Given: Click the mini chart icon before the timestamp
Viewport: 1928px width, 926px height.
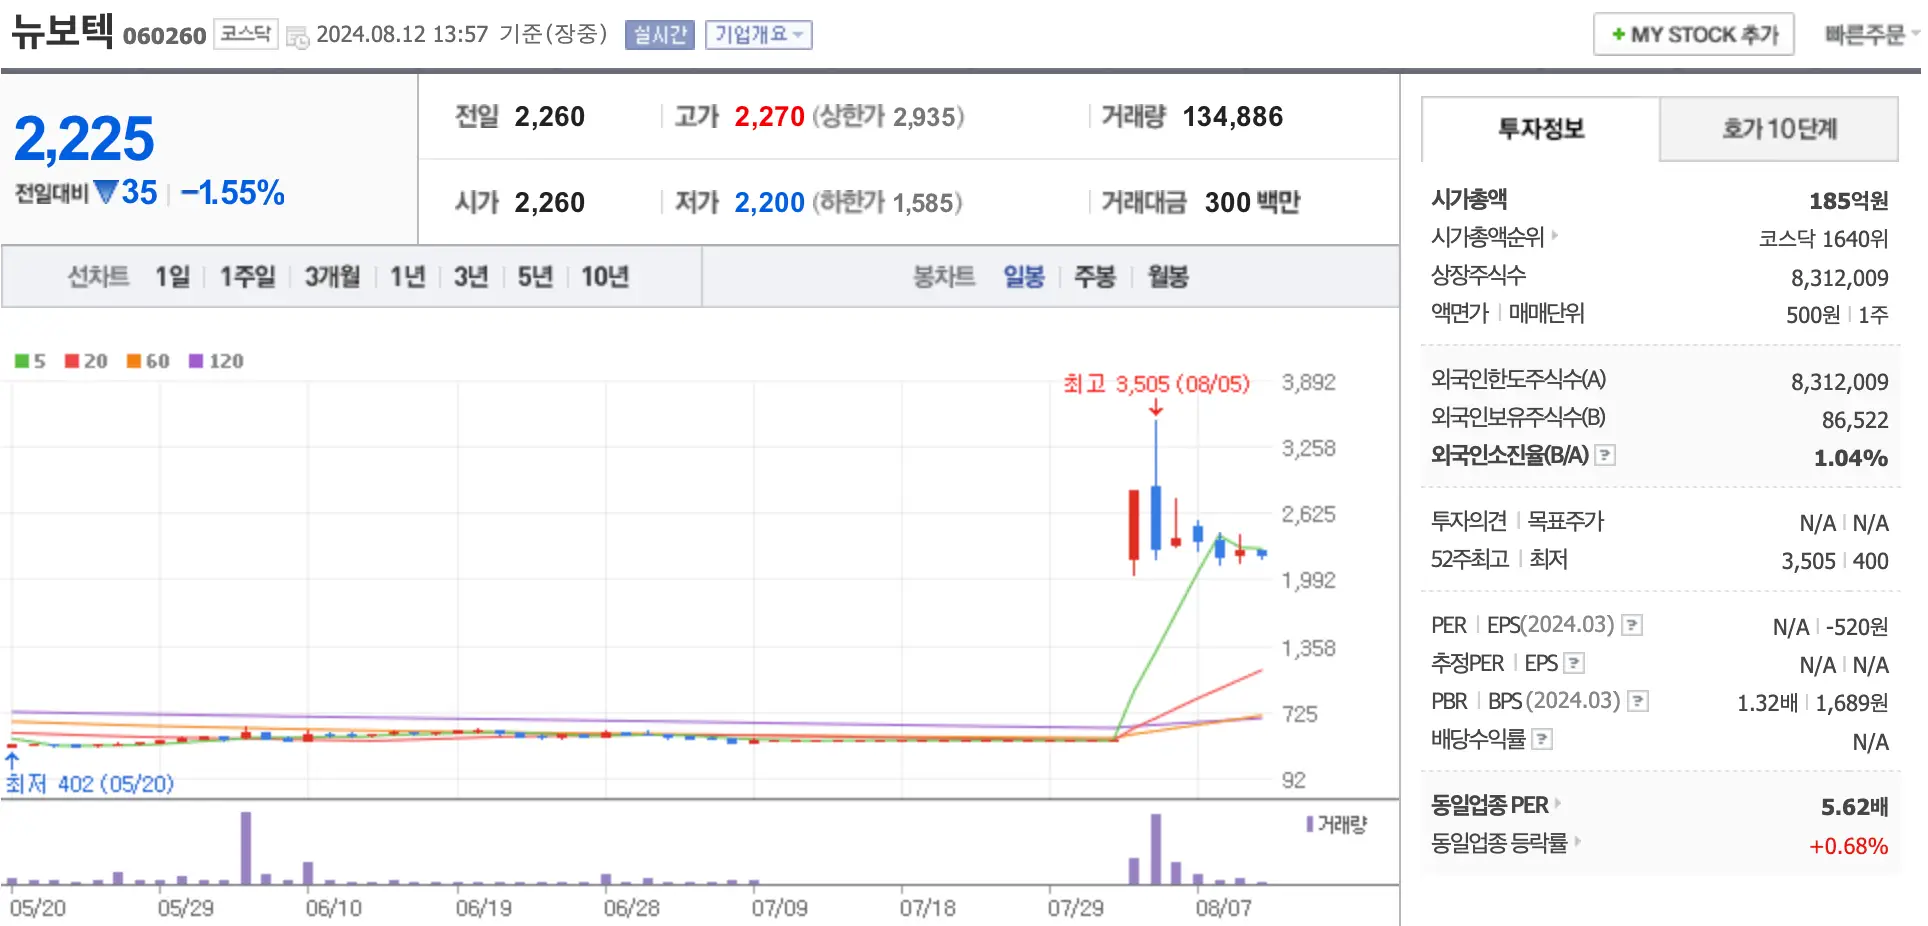Looking at the screenshot, I should [296, 34].
